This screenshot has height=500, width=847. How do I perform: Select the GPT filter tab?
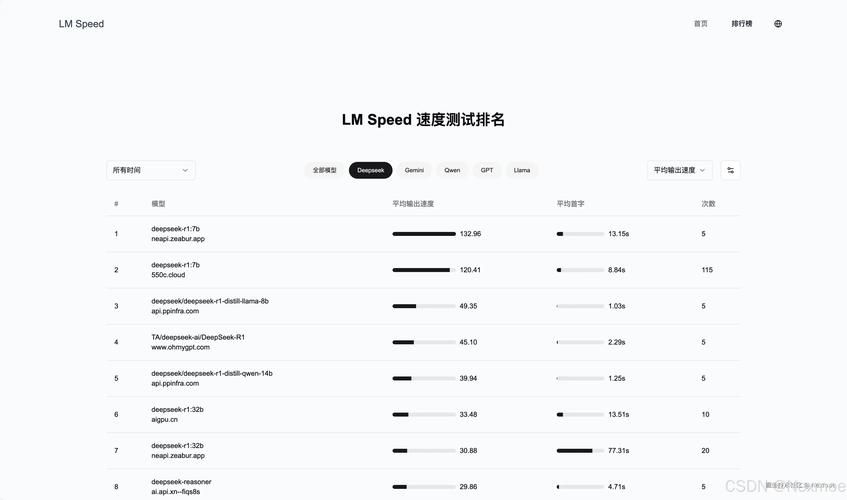[487, 170]
